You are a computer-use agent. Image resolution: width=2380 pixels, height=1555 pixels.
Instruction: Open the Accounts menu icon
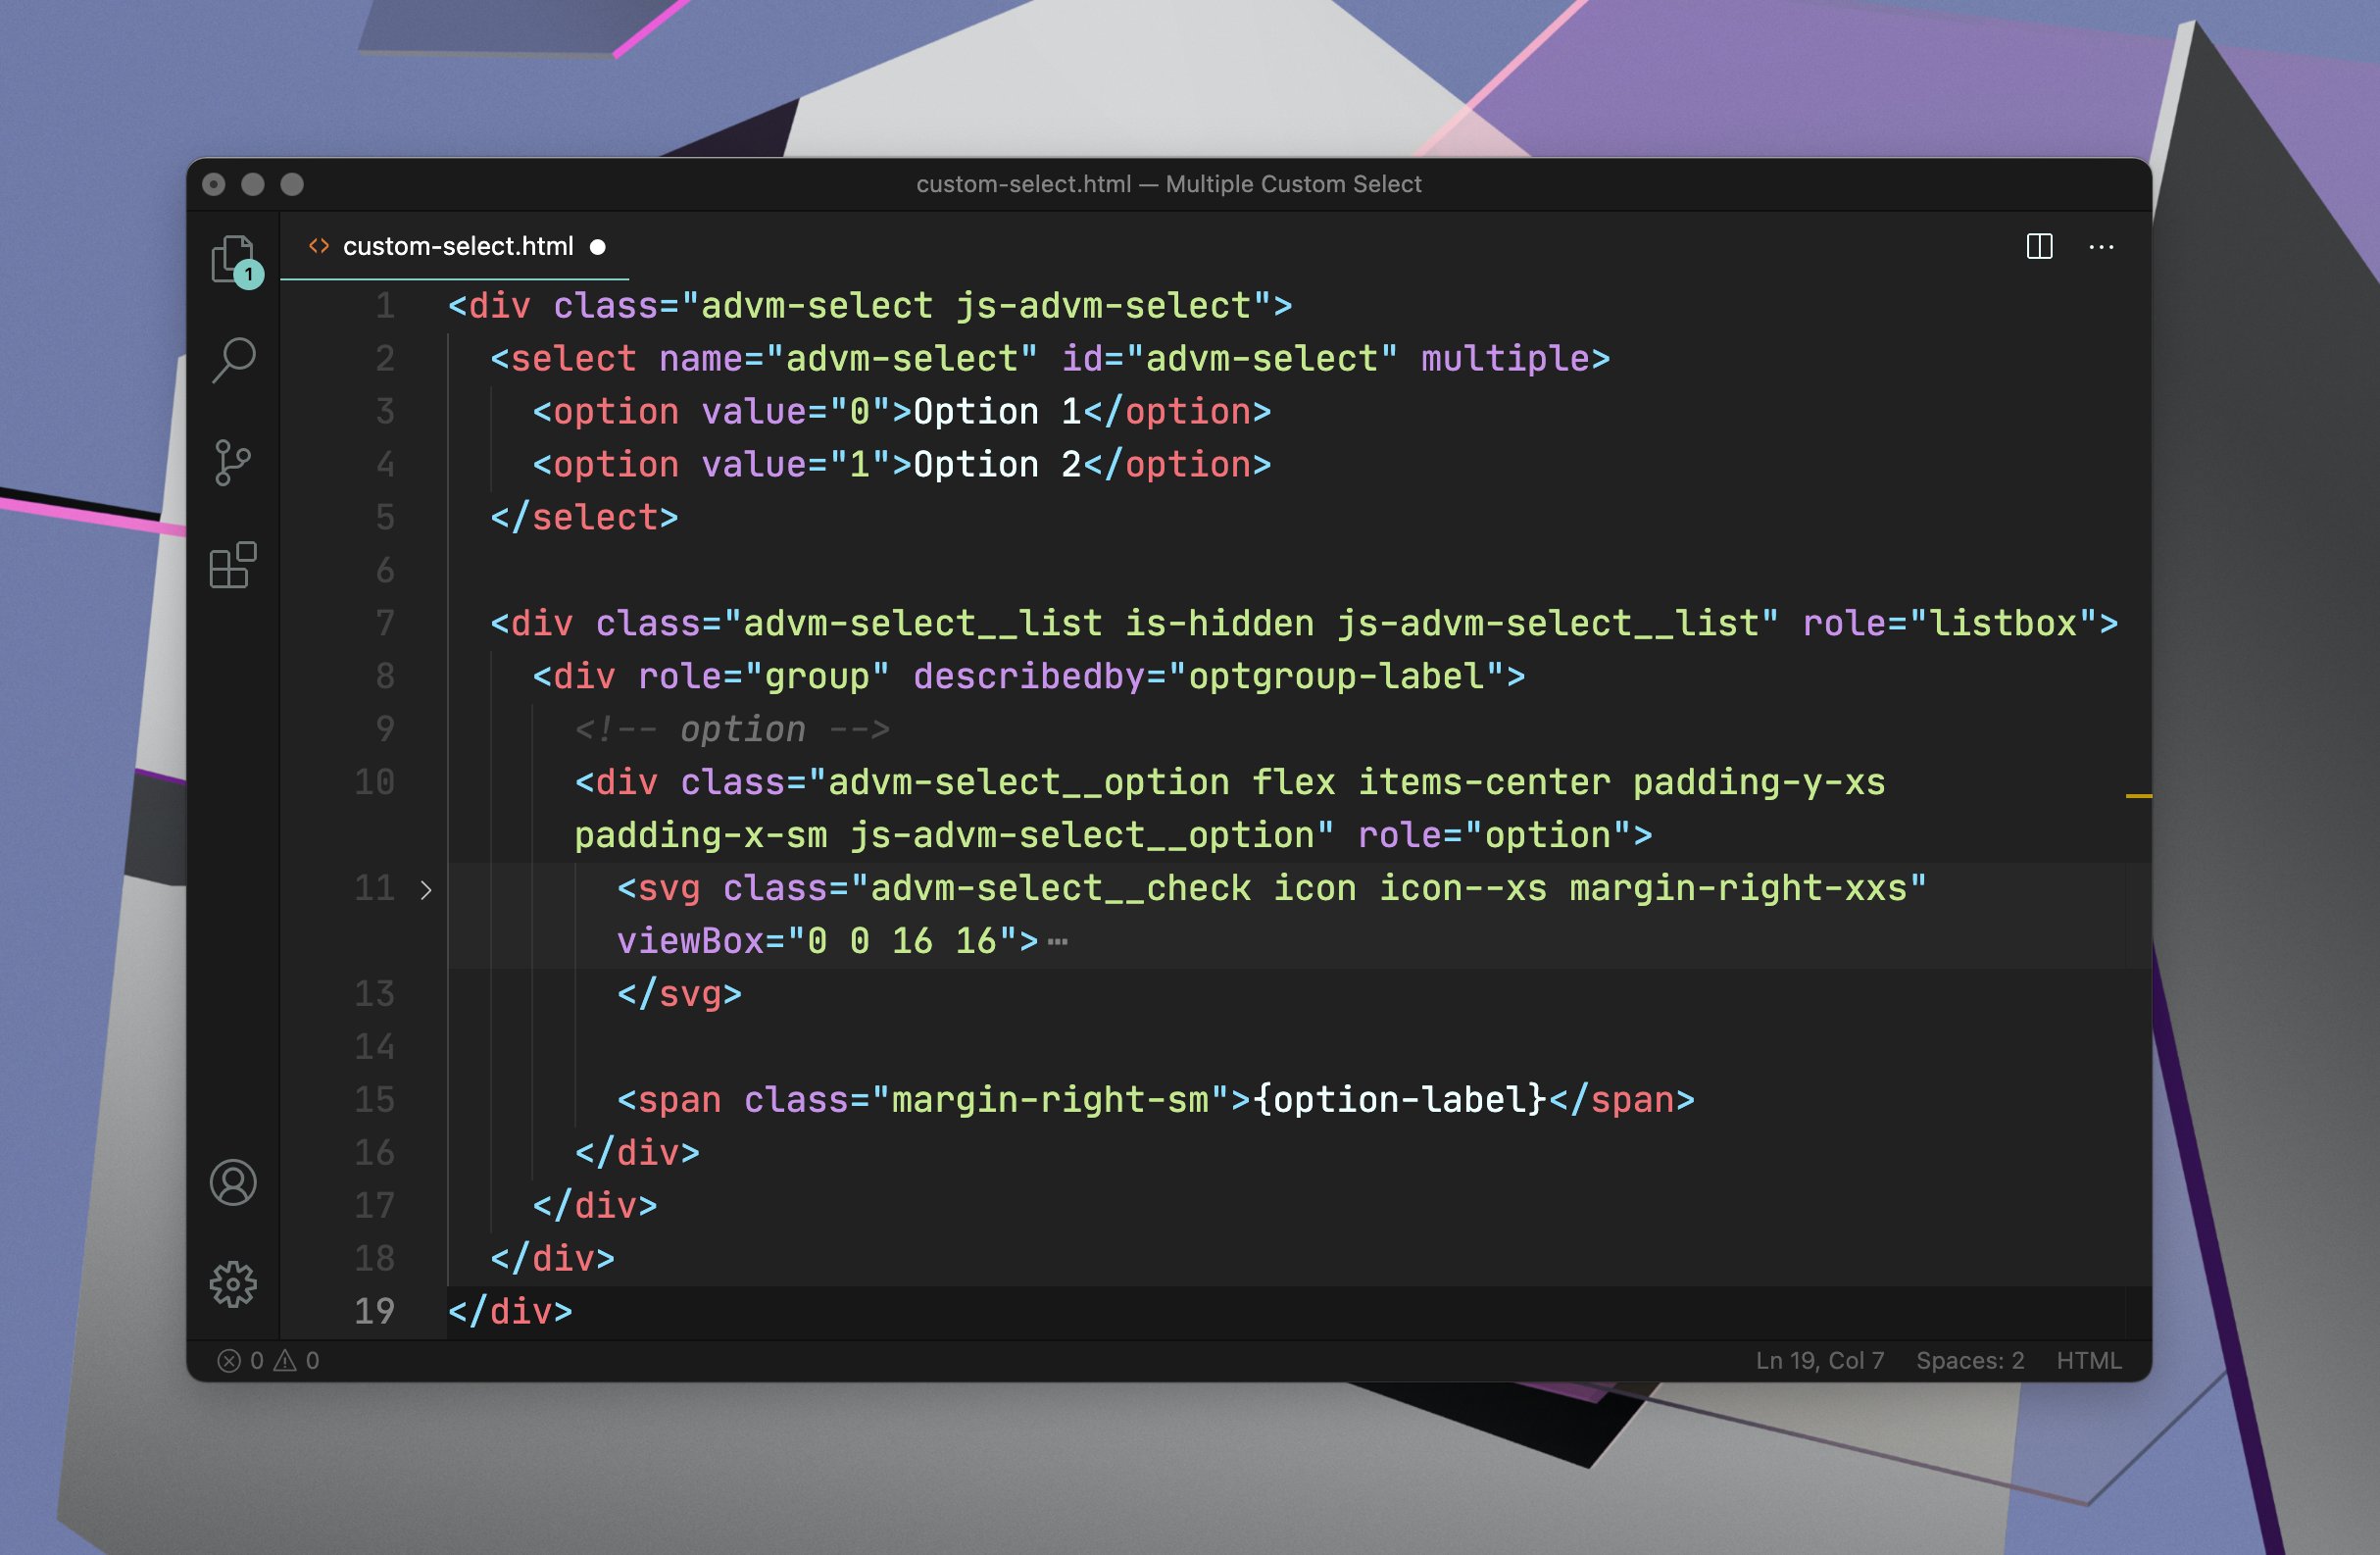pos(233,1182)
